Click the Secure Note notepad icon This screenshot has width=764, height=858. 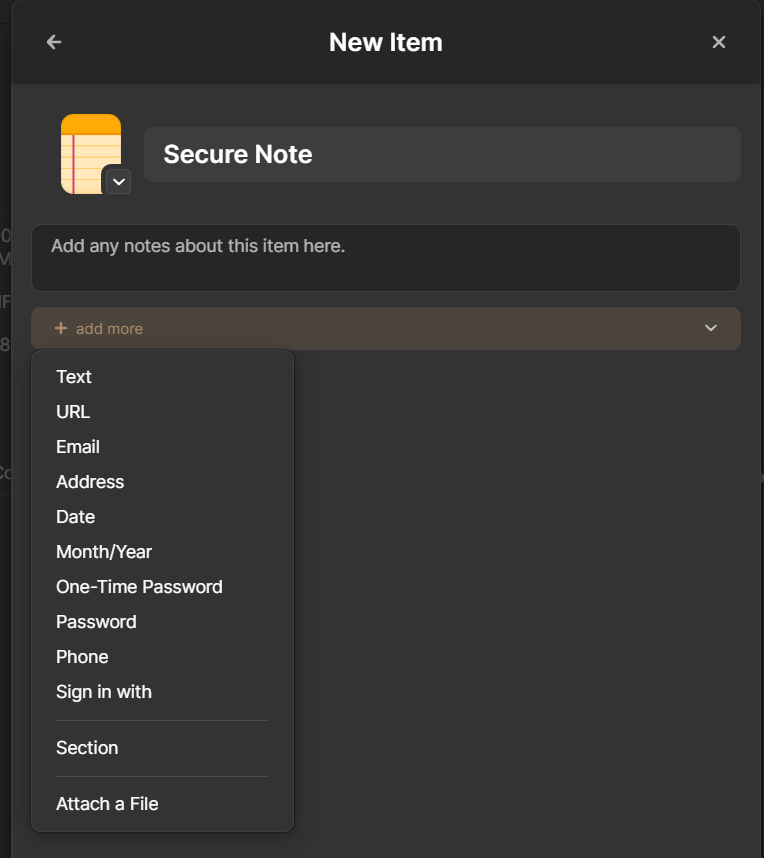click(88, 150)
